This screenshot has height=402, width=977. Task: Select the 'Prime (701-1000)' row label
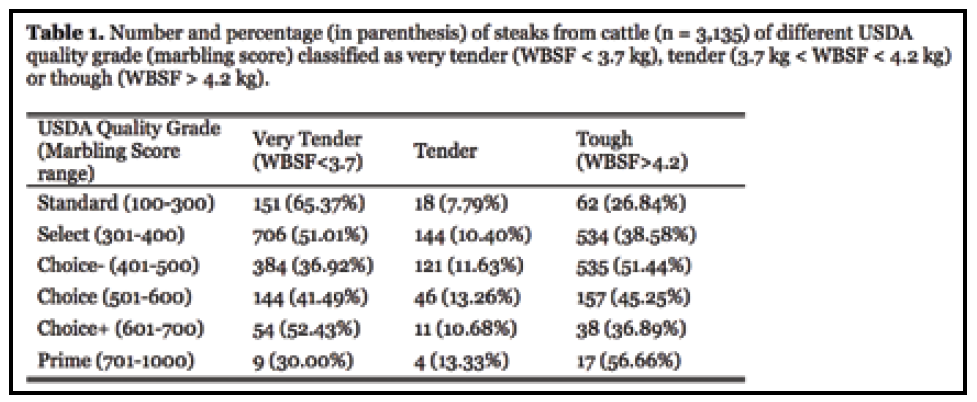[x=113, y=358]
